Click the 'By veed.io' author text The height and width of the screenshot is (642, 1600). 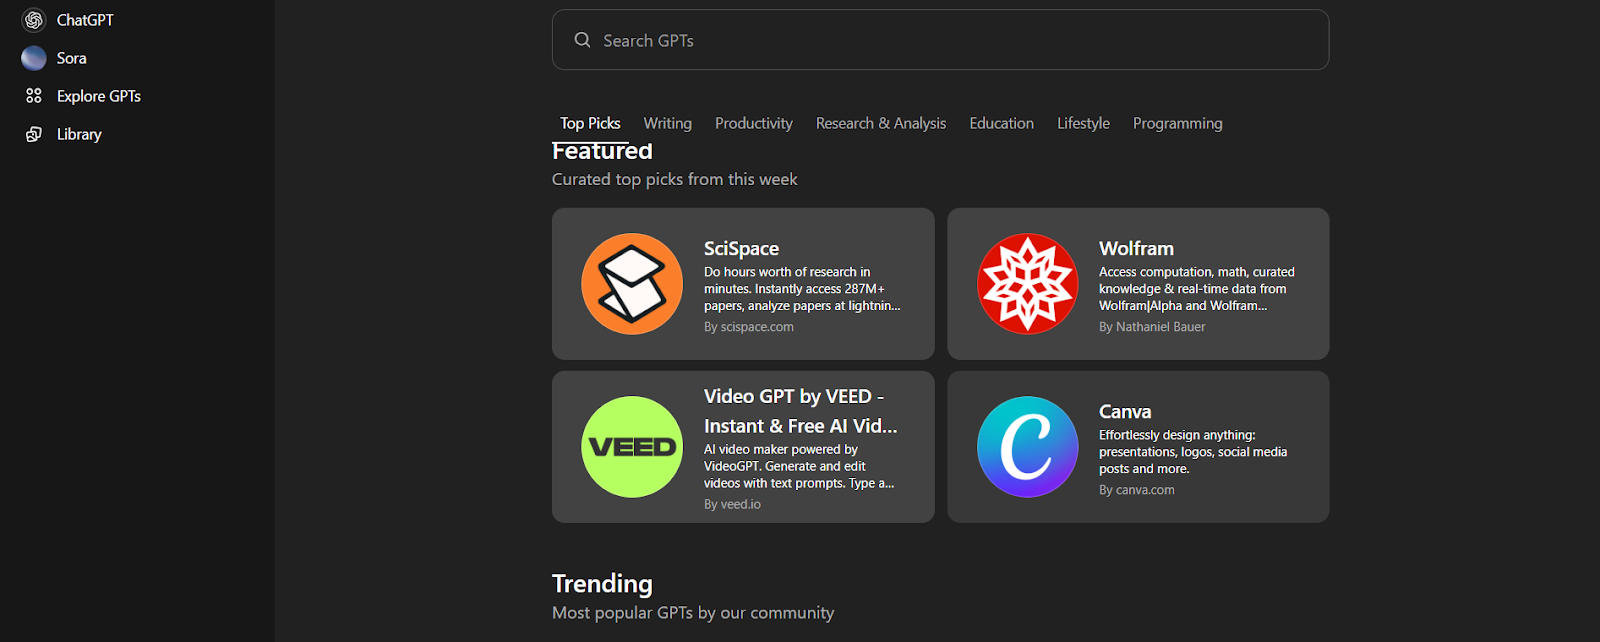[732, 504]
